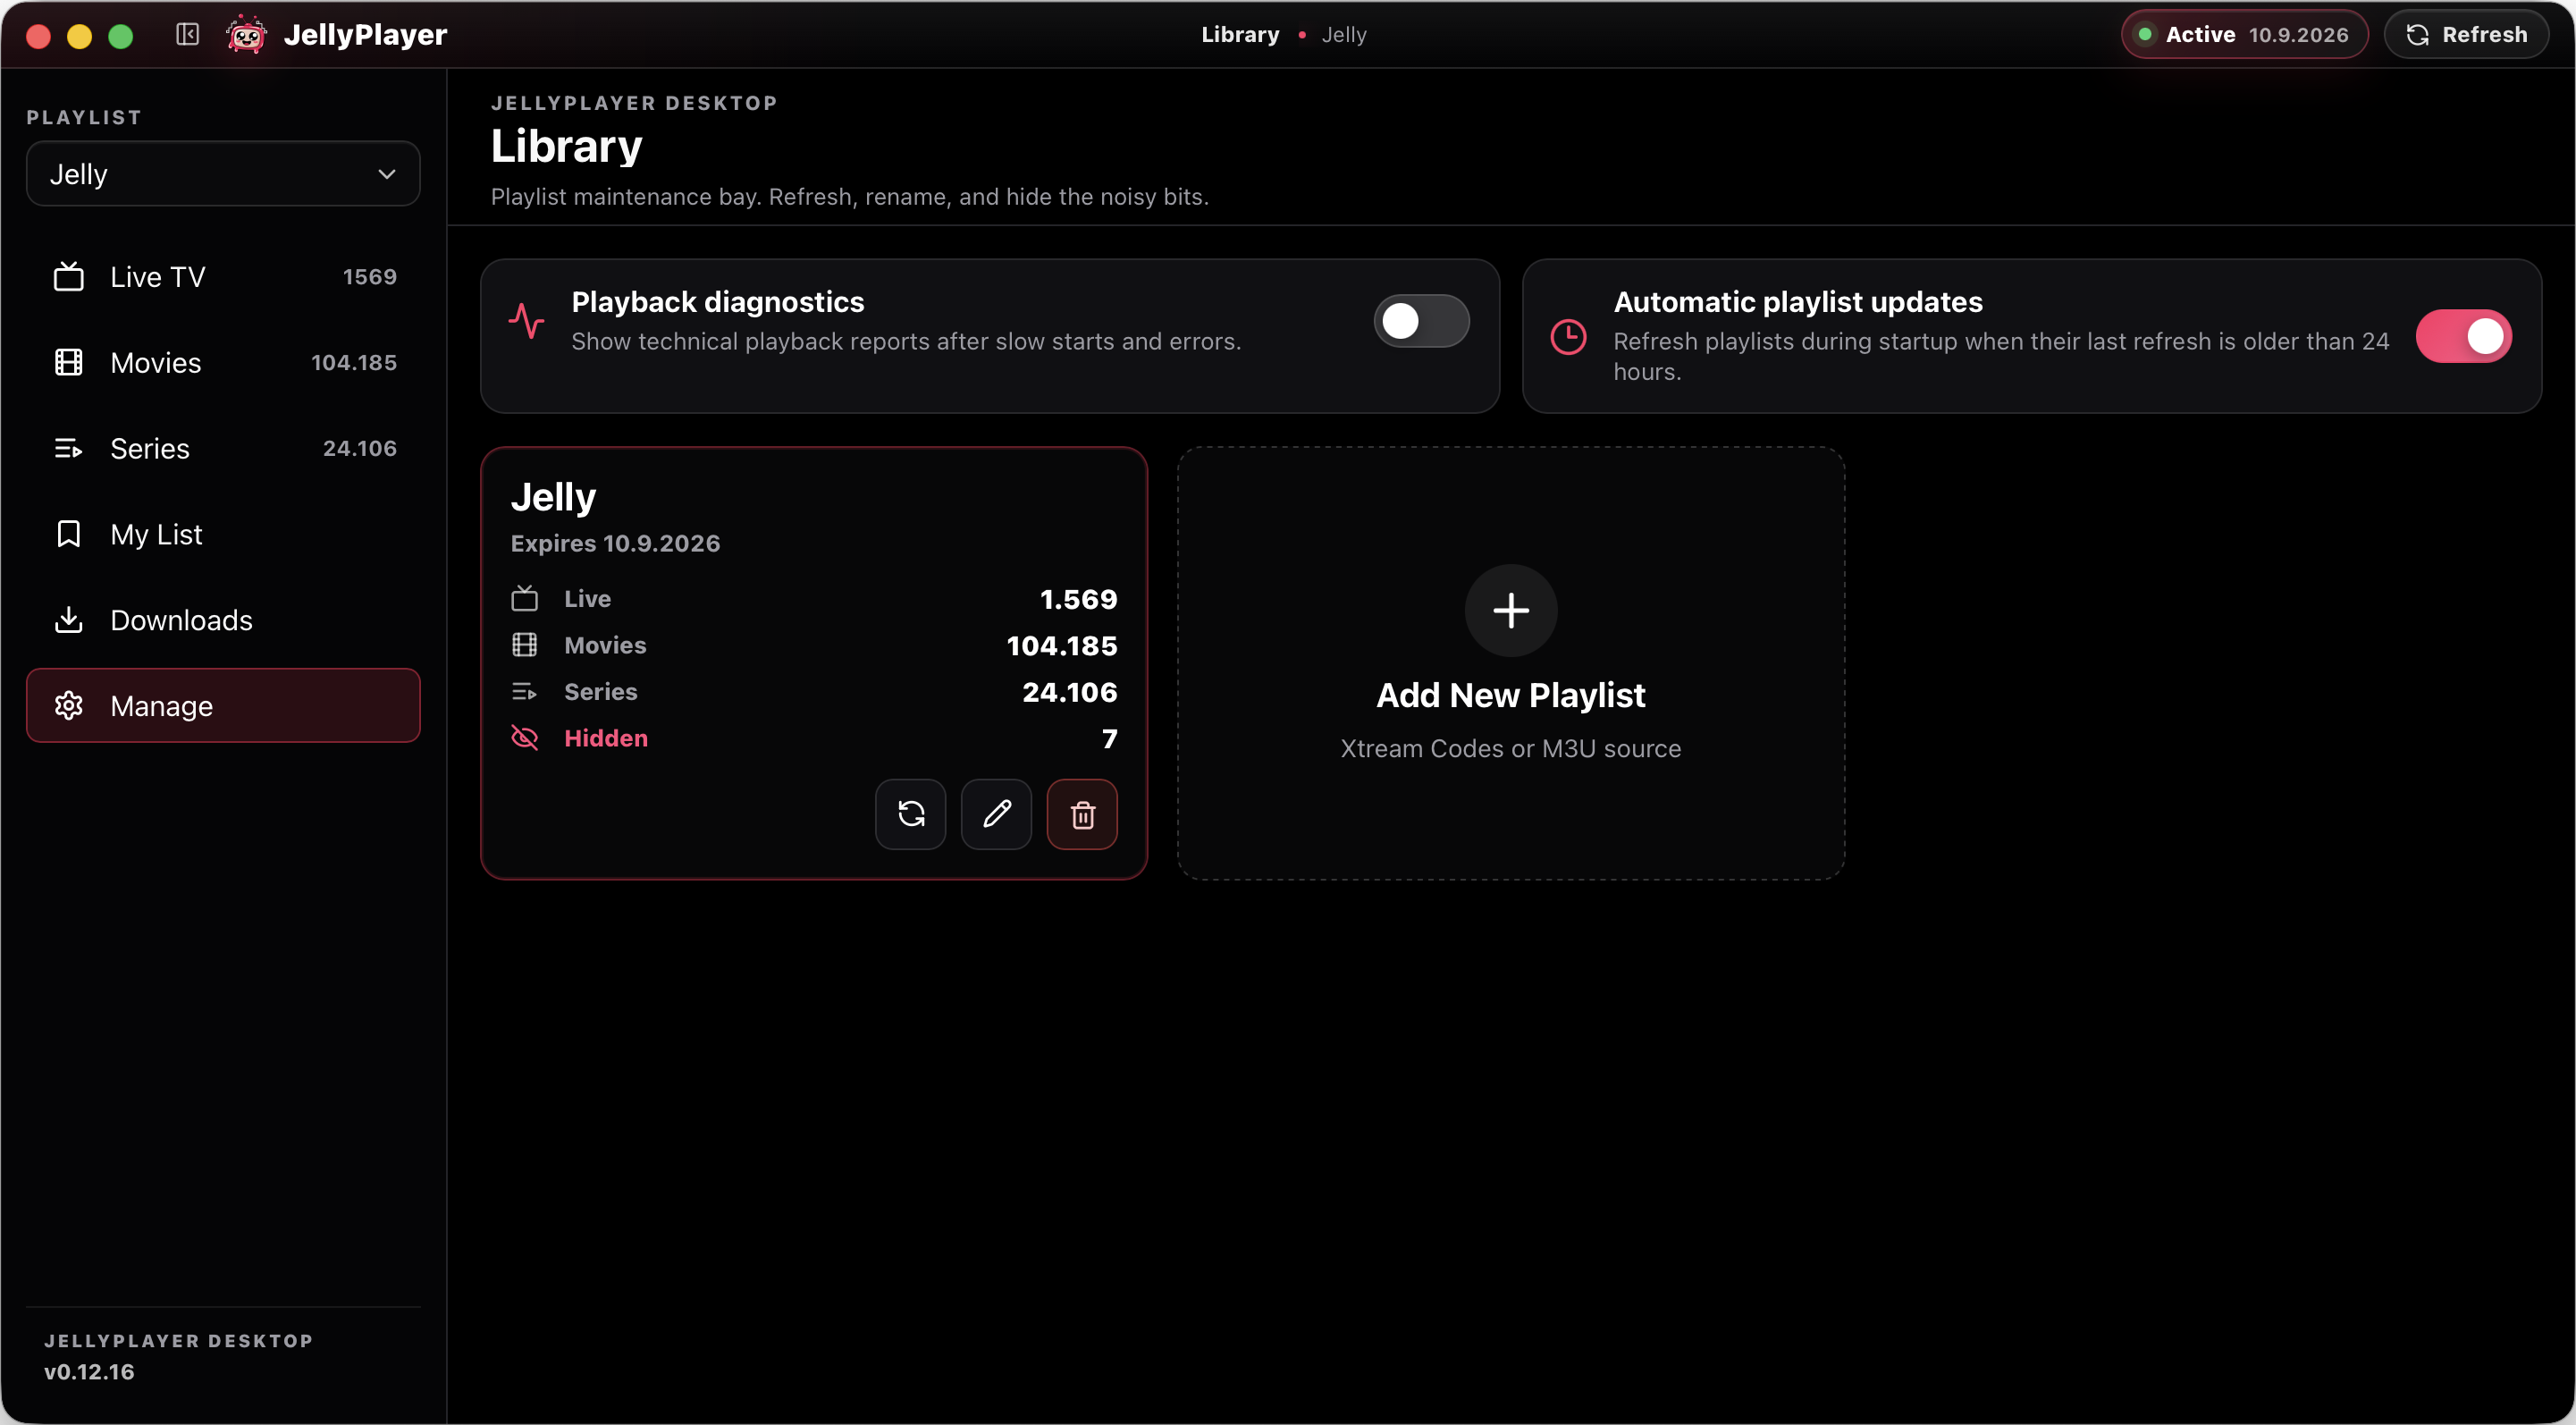Disable Automatic playlist updates switch
2576x1425 pixels.
(x=2463, y=336)
